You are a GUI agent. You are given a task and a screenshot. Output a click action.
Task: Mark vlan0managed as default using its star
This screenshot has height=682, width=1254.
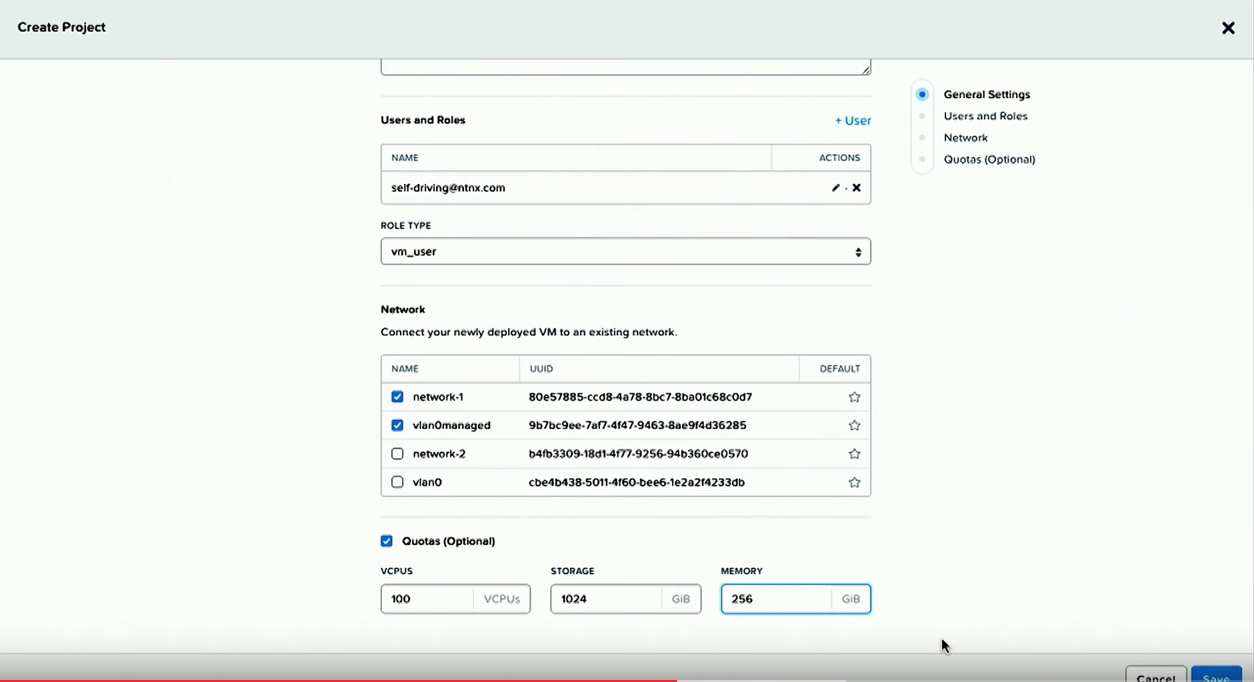854,425
